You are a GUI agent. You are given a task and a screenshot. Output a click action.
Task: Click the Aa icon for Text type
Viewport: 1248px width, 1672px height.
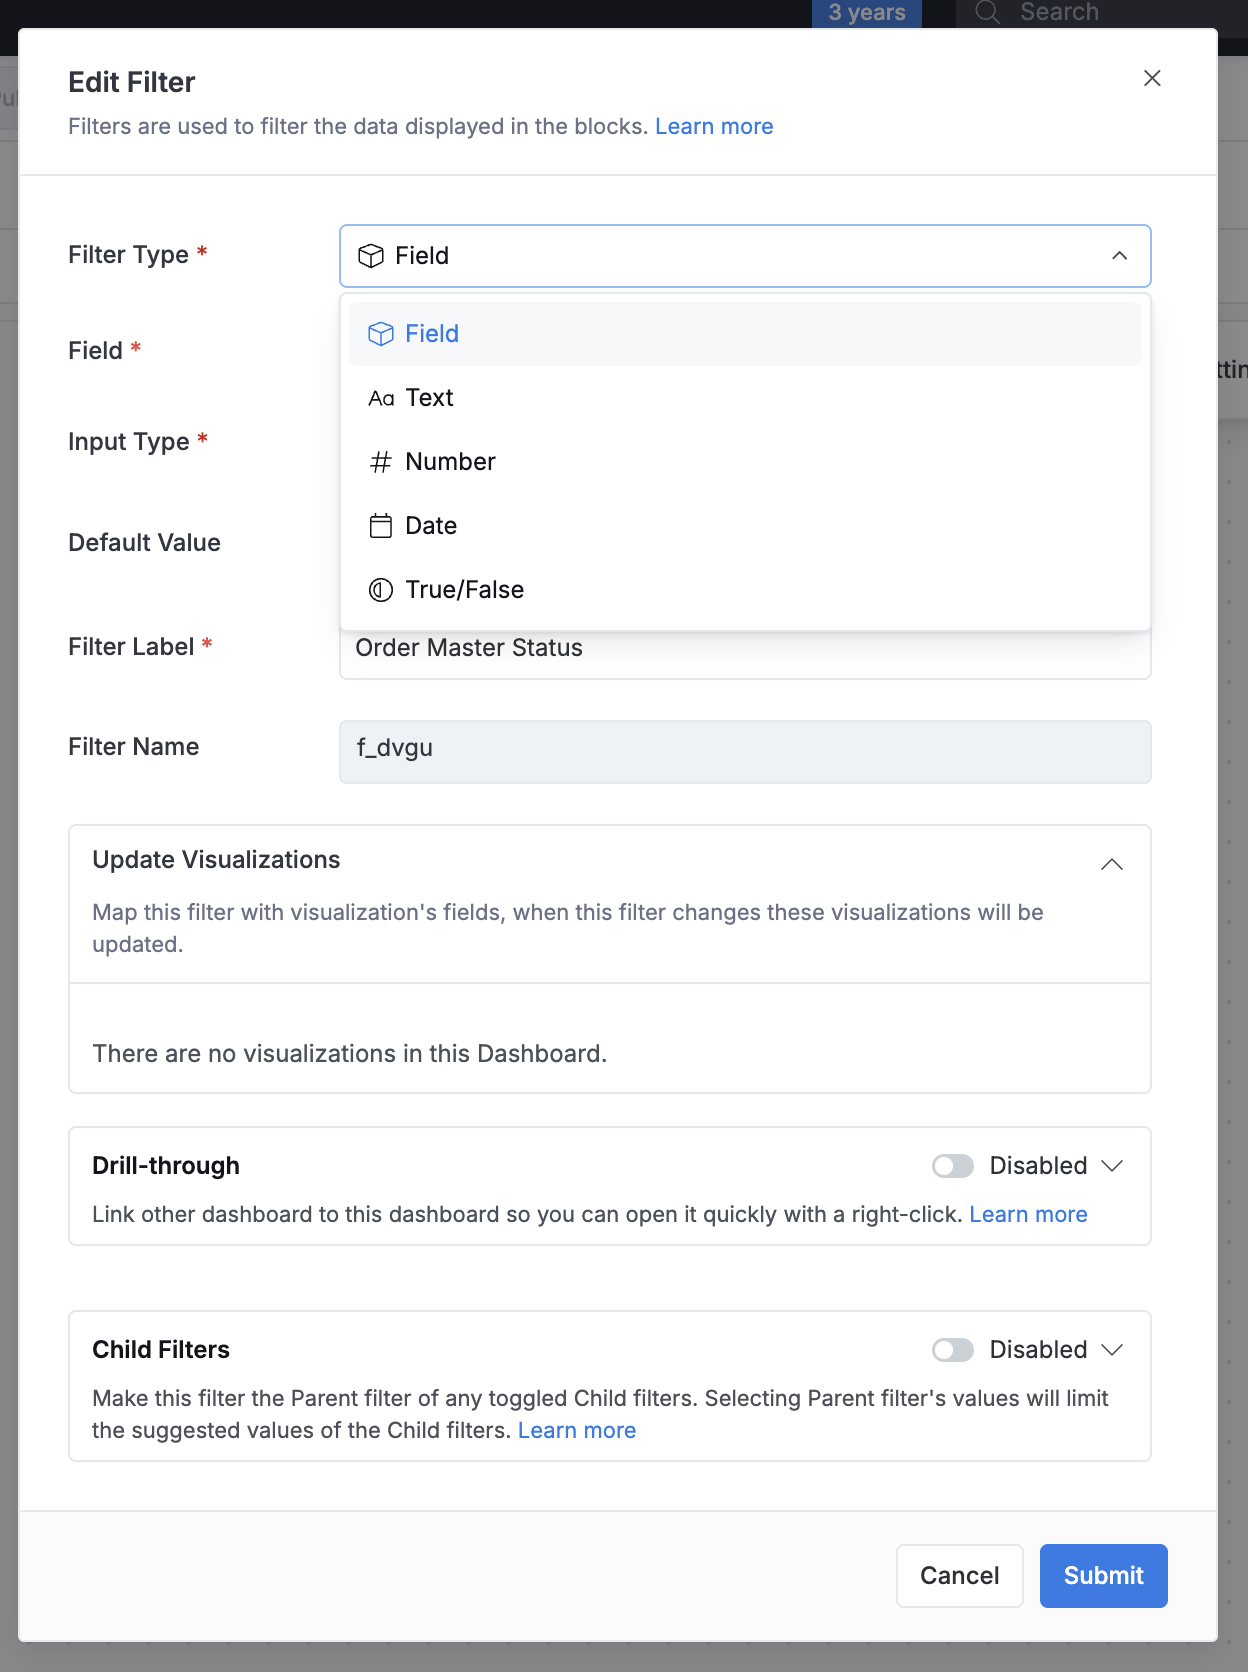[381, 398]
